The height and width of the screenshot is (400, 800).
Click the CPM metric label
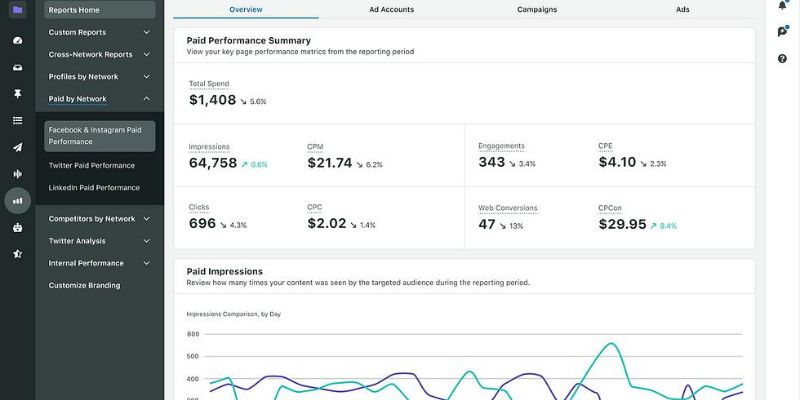[x=315, y=147]
